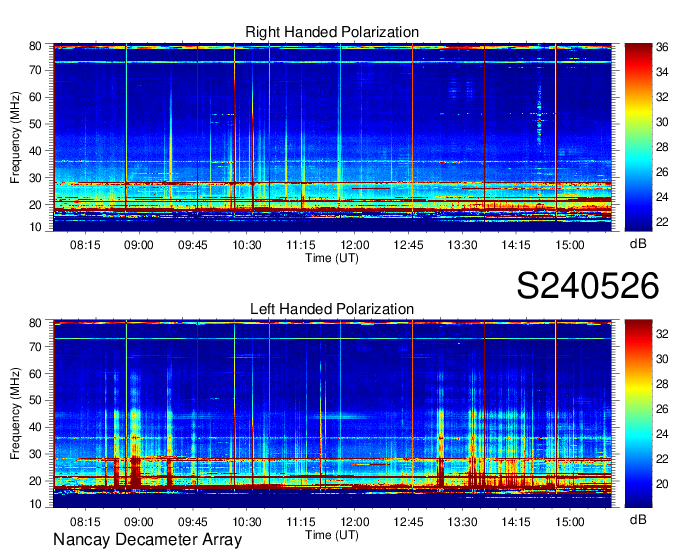Click 30 MHz tick of Right Handed plot
This screenshot has height=552, width=680.
pyautogui.click(x=35, y=178)
